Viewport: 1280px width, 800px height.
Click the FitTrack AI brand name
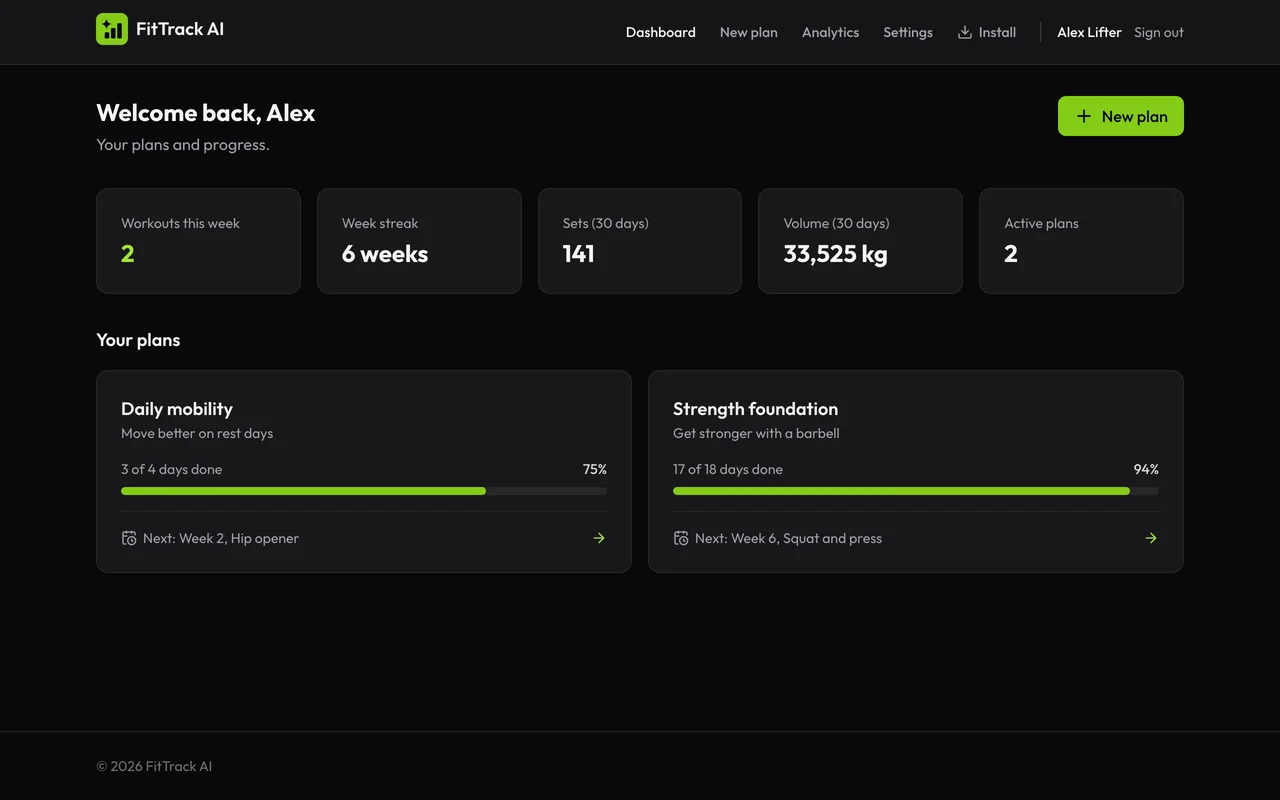tap(180, 29)
